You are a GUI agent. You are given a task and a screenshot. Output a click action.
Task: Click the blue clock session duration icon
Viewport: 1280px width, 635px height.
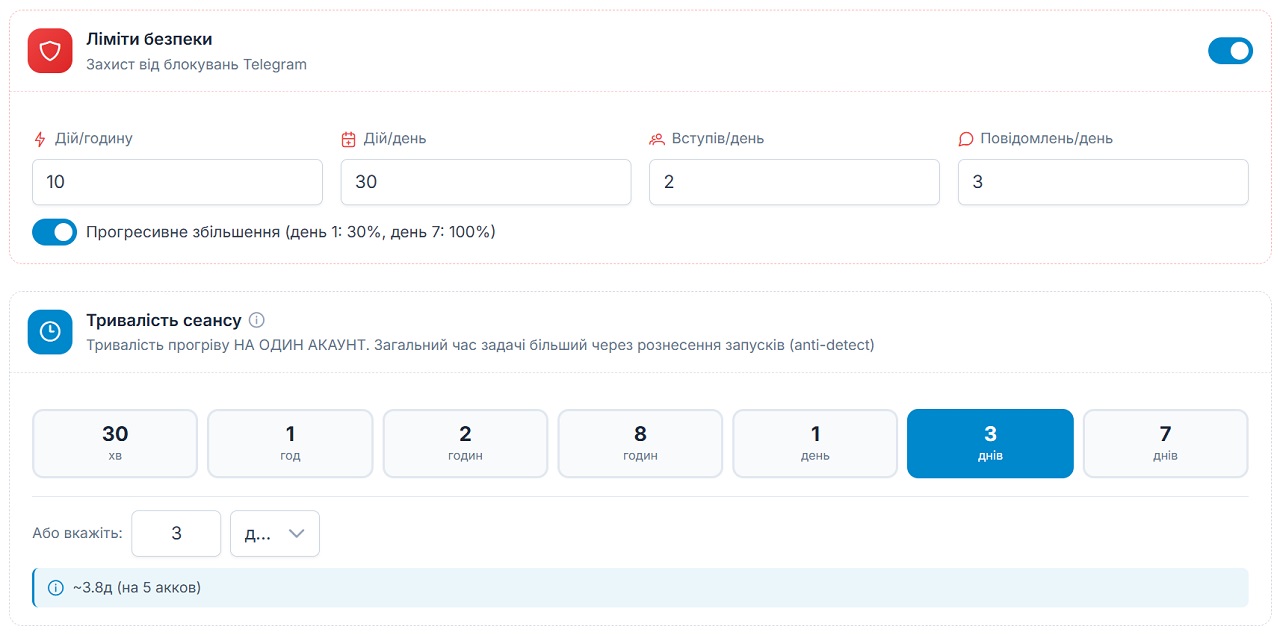(50, 332)
